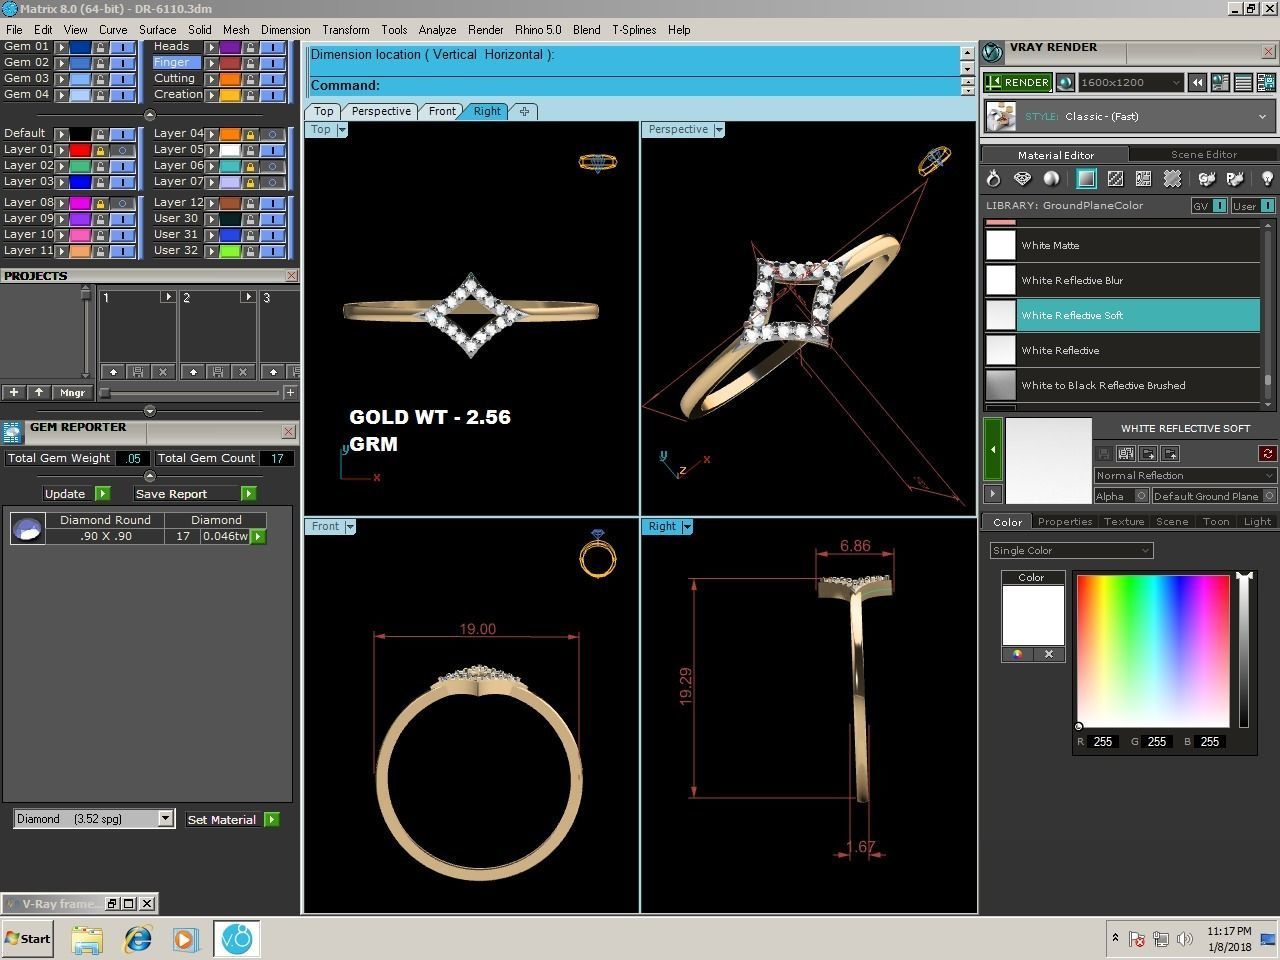The width and height of the screenshot is (1280, 960).
Task: Click the color wheel icon under Color swatch
Action: tap(1017, 654)
